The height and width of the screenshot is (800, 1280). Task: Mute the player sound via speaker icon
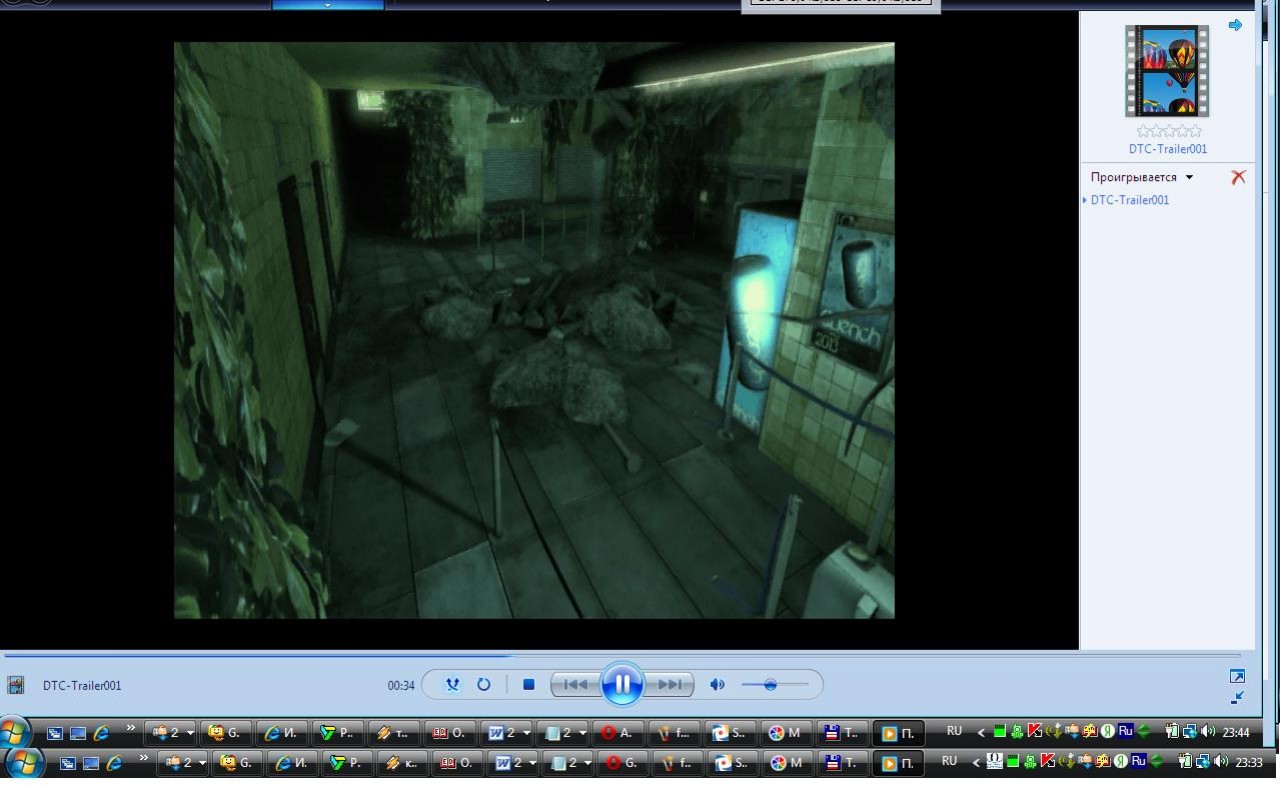717,685
